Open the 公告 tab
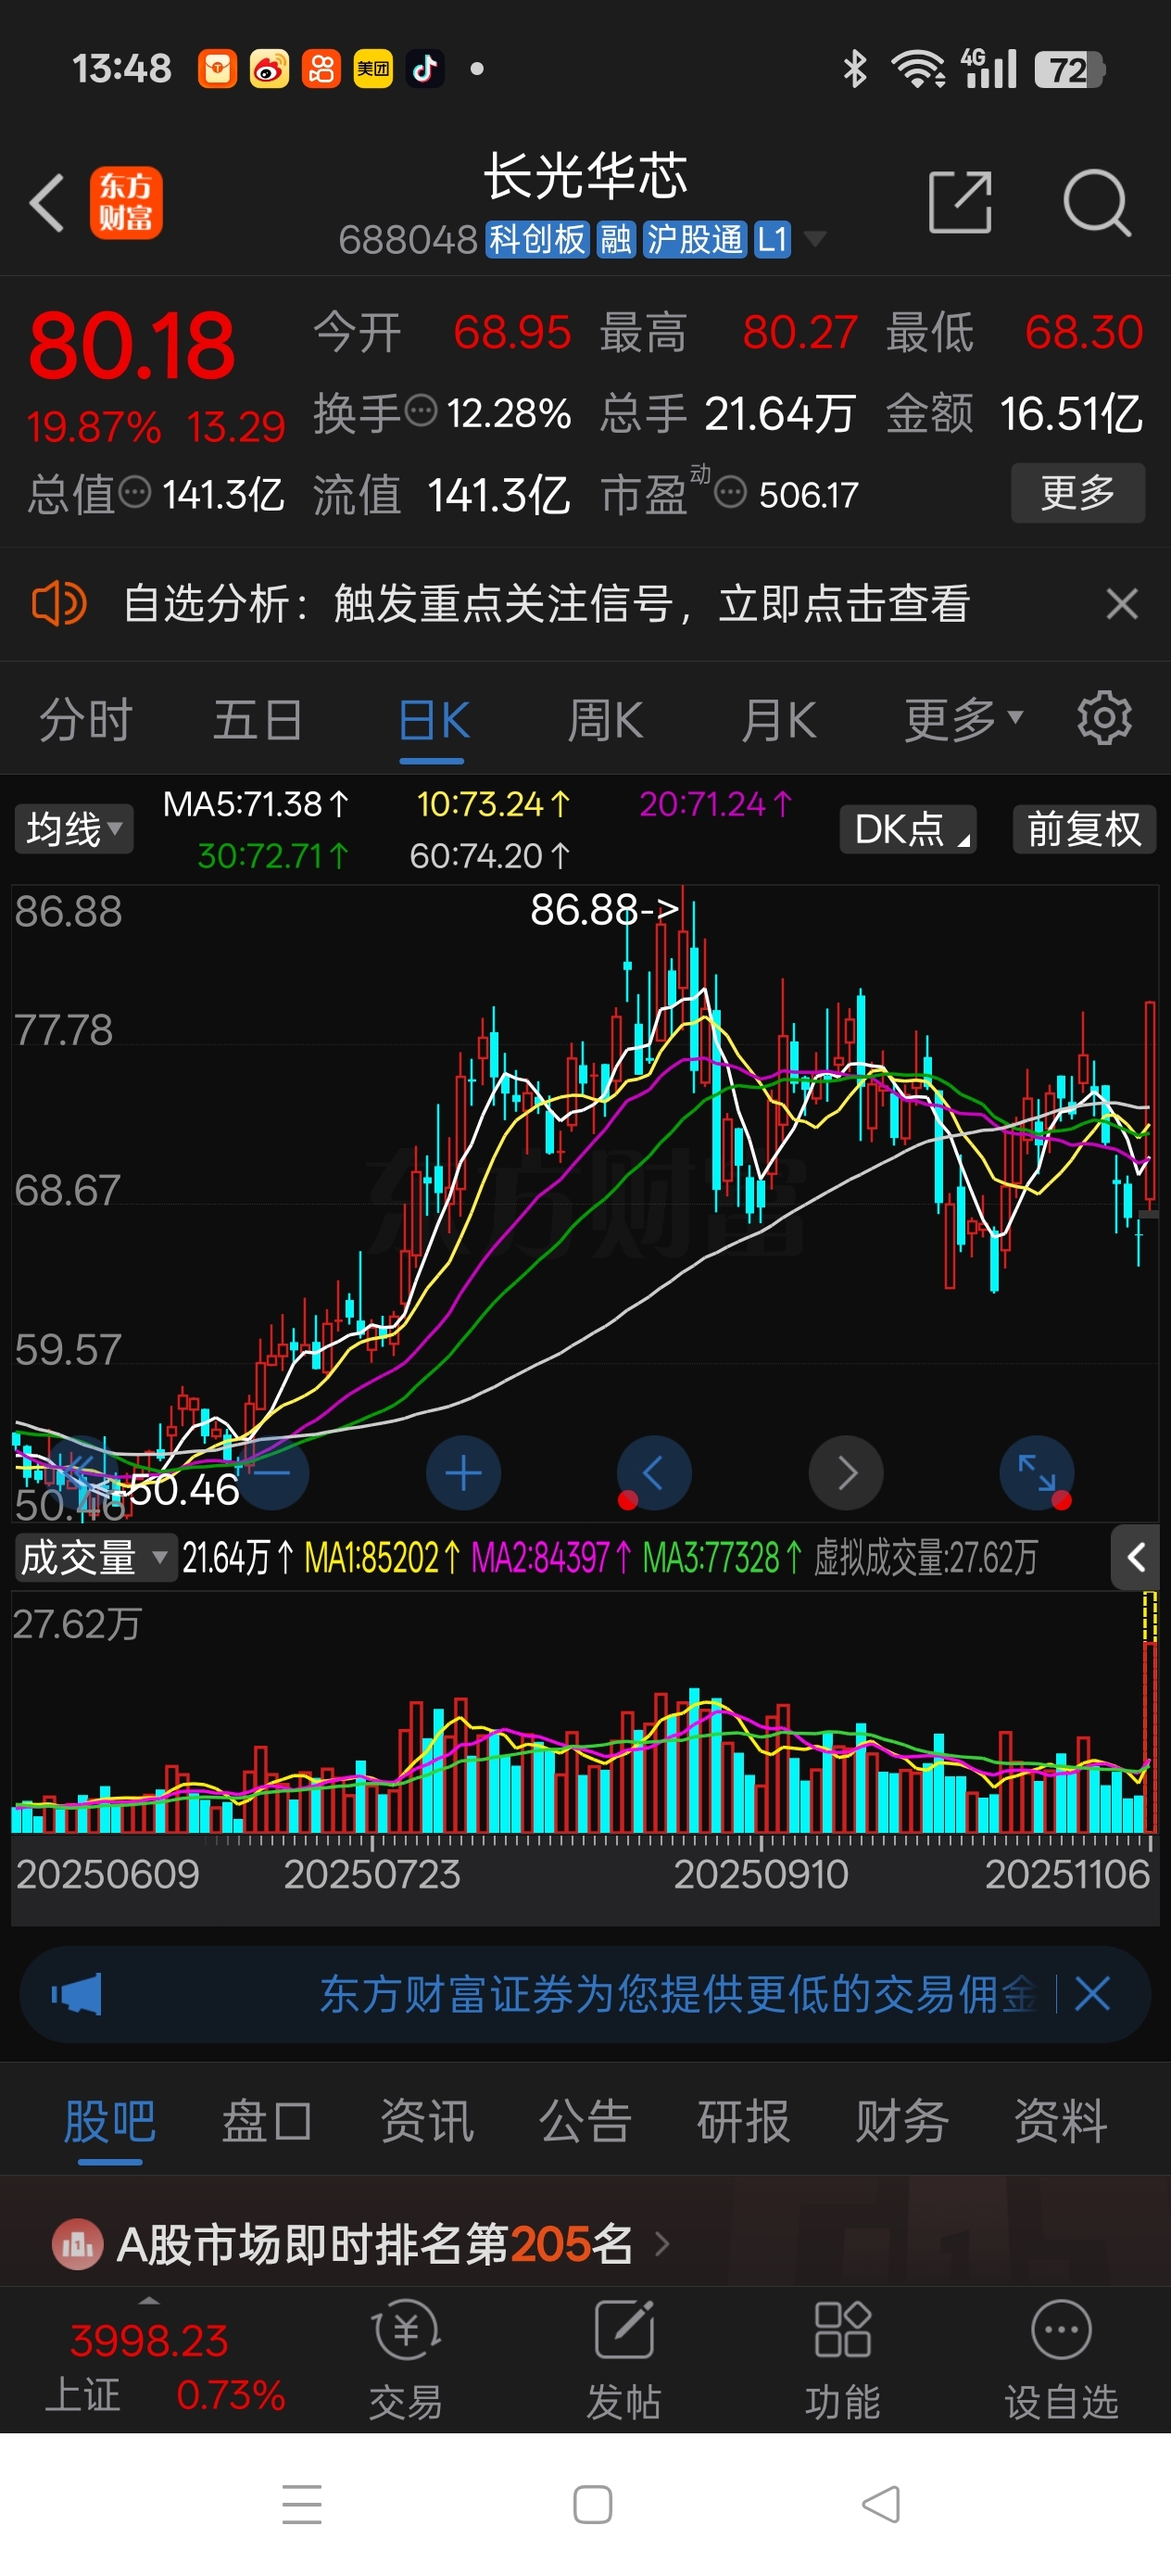 pyautogui.click(x=585, y=2121)
